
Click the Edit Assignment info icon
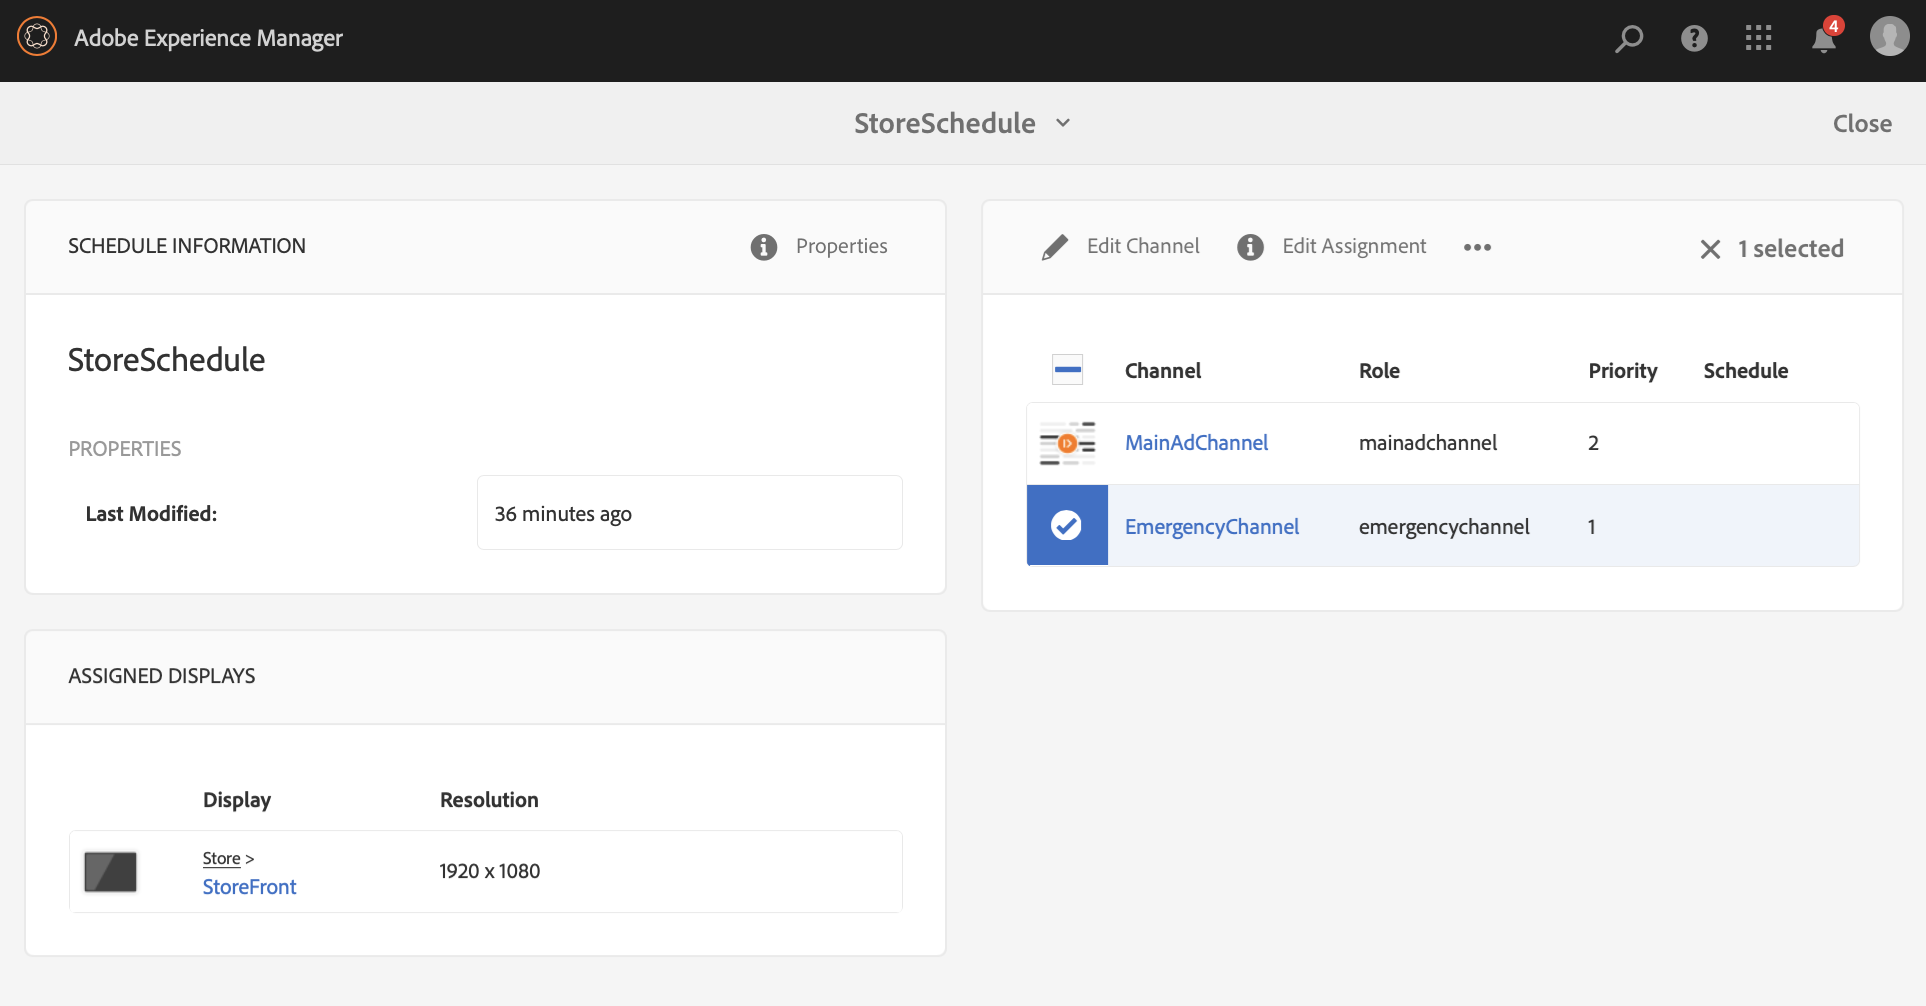[x=1250, y=247]
